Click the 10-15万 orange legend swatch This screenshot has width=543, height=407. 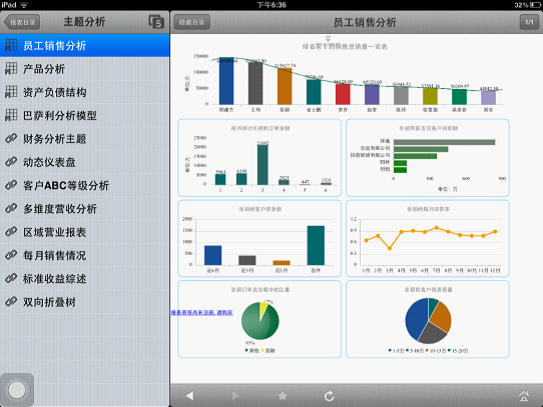coord(427,351)
